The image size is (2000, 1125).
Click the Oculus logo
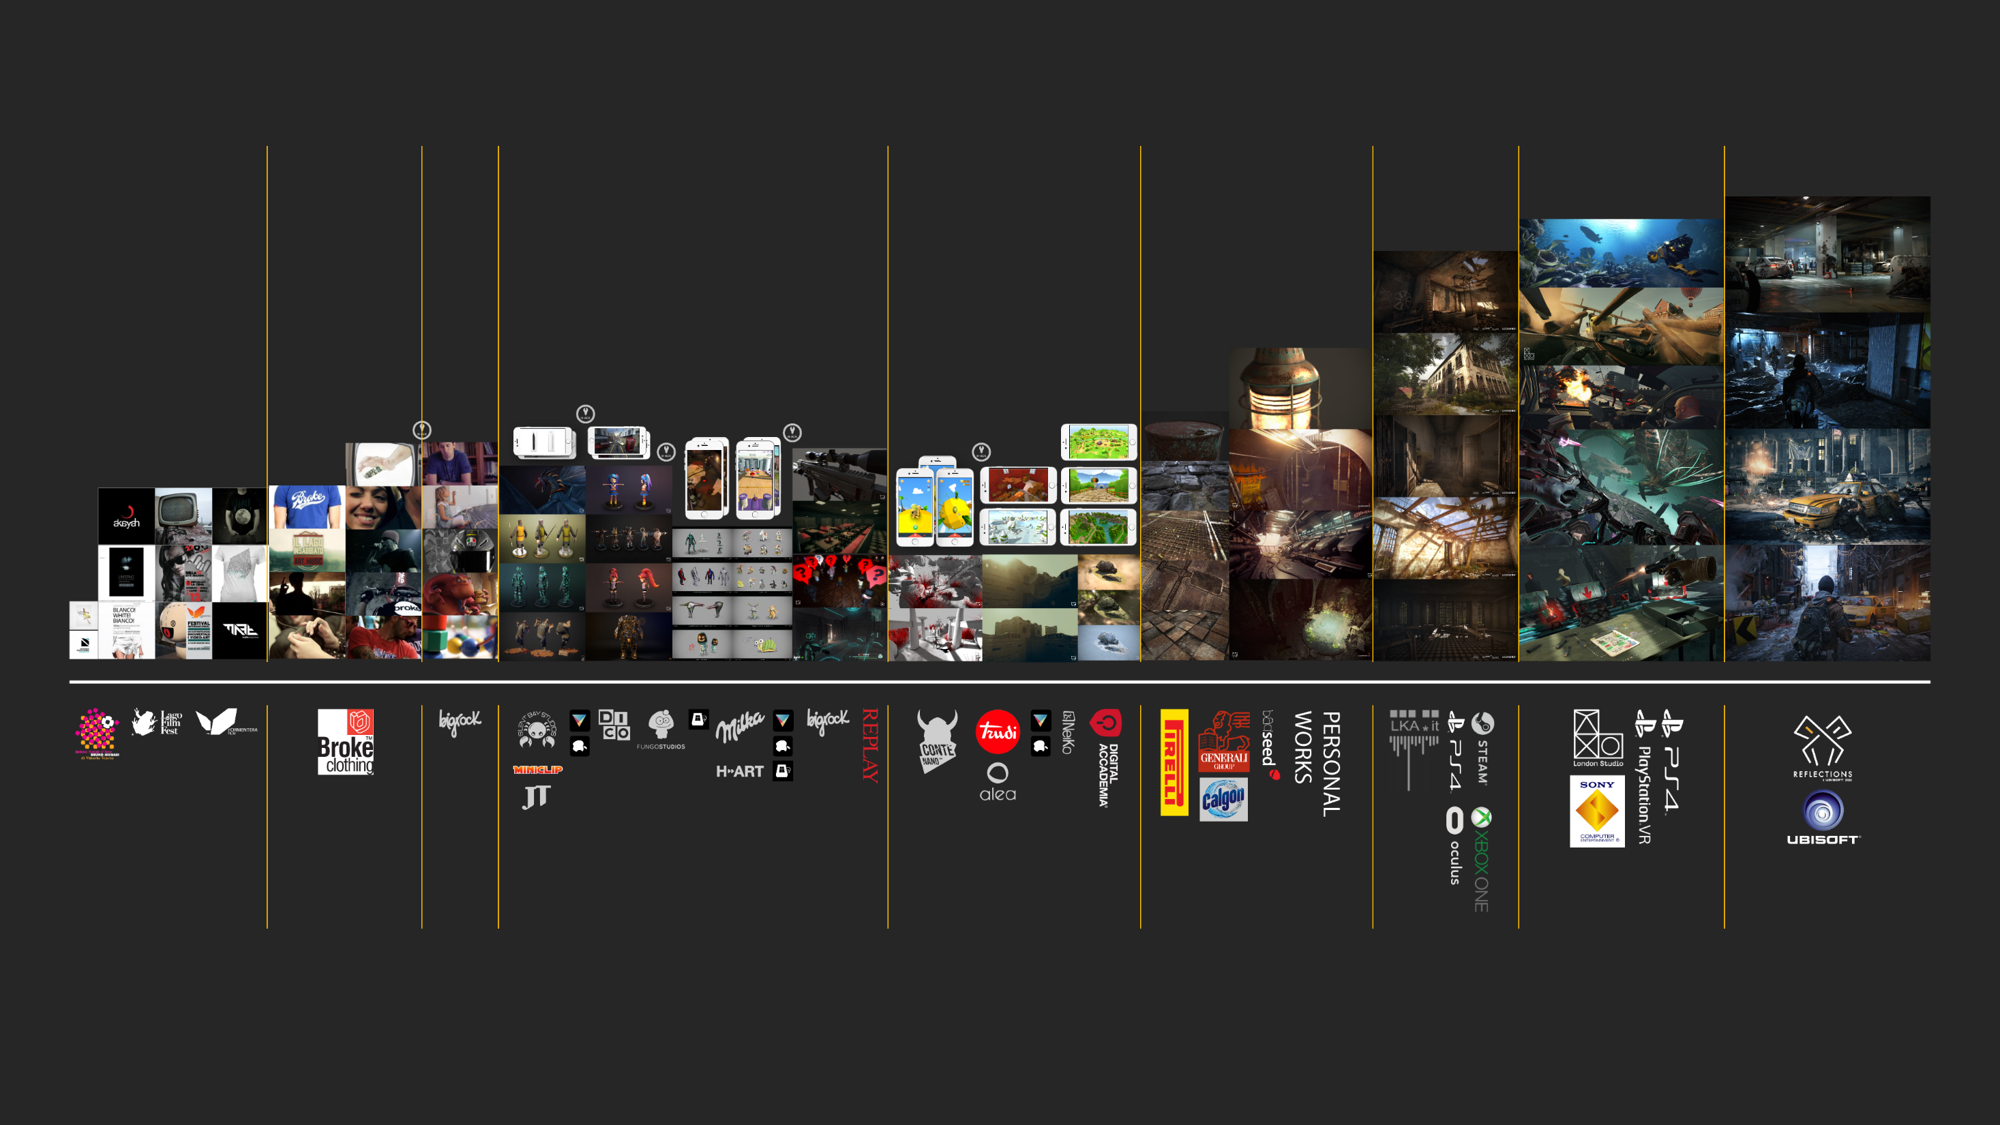pos(1455,846)
